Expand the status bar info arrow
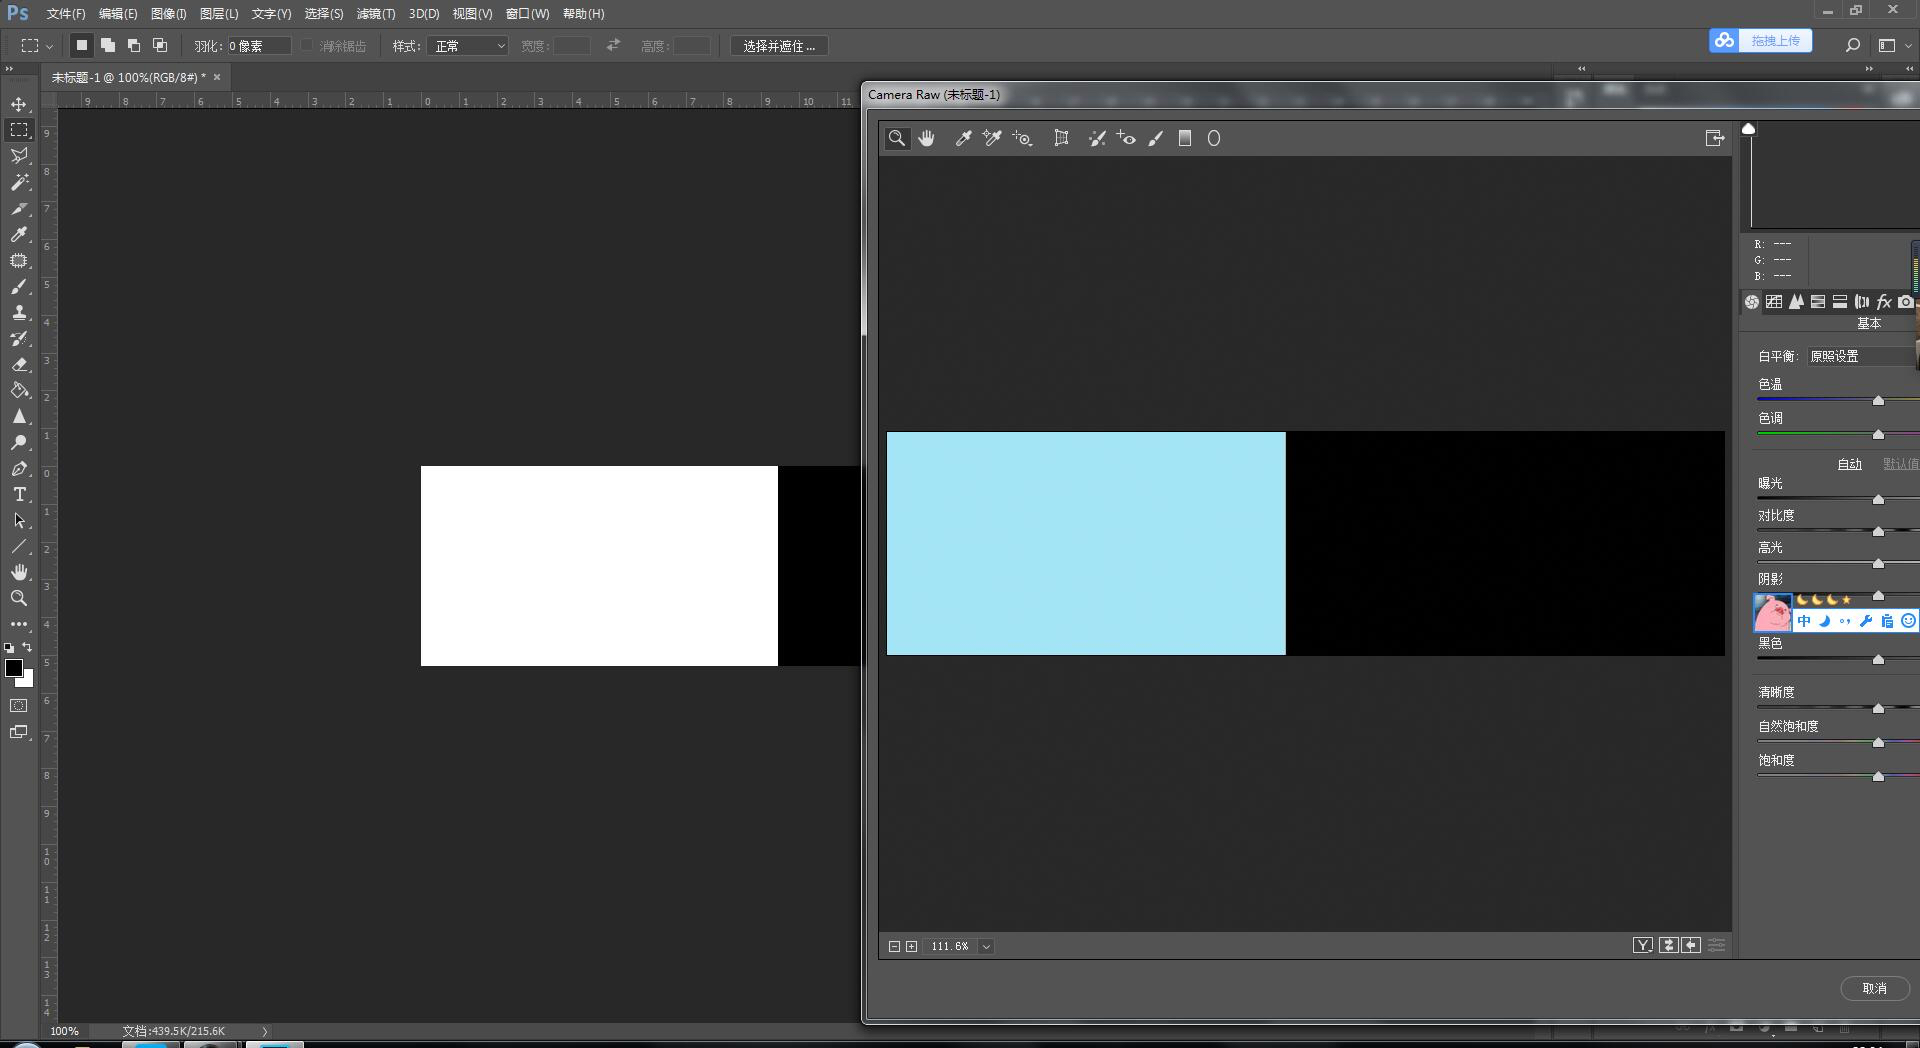Screen dimensions: 1920x1048 tap(265, 1031)
